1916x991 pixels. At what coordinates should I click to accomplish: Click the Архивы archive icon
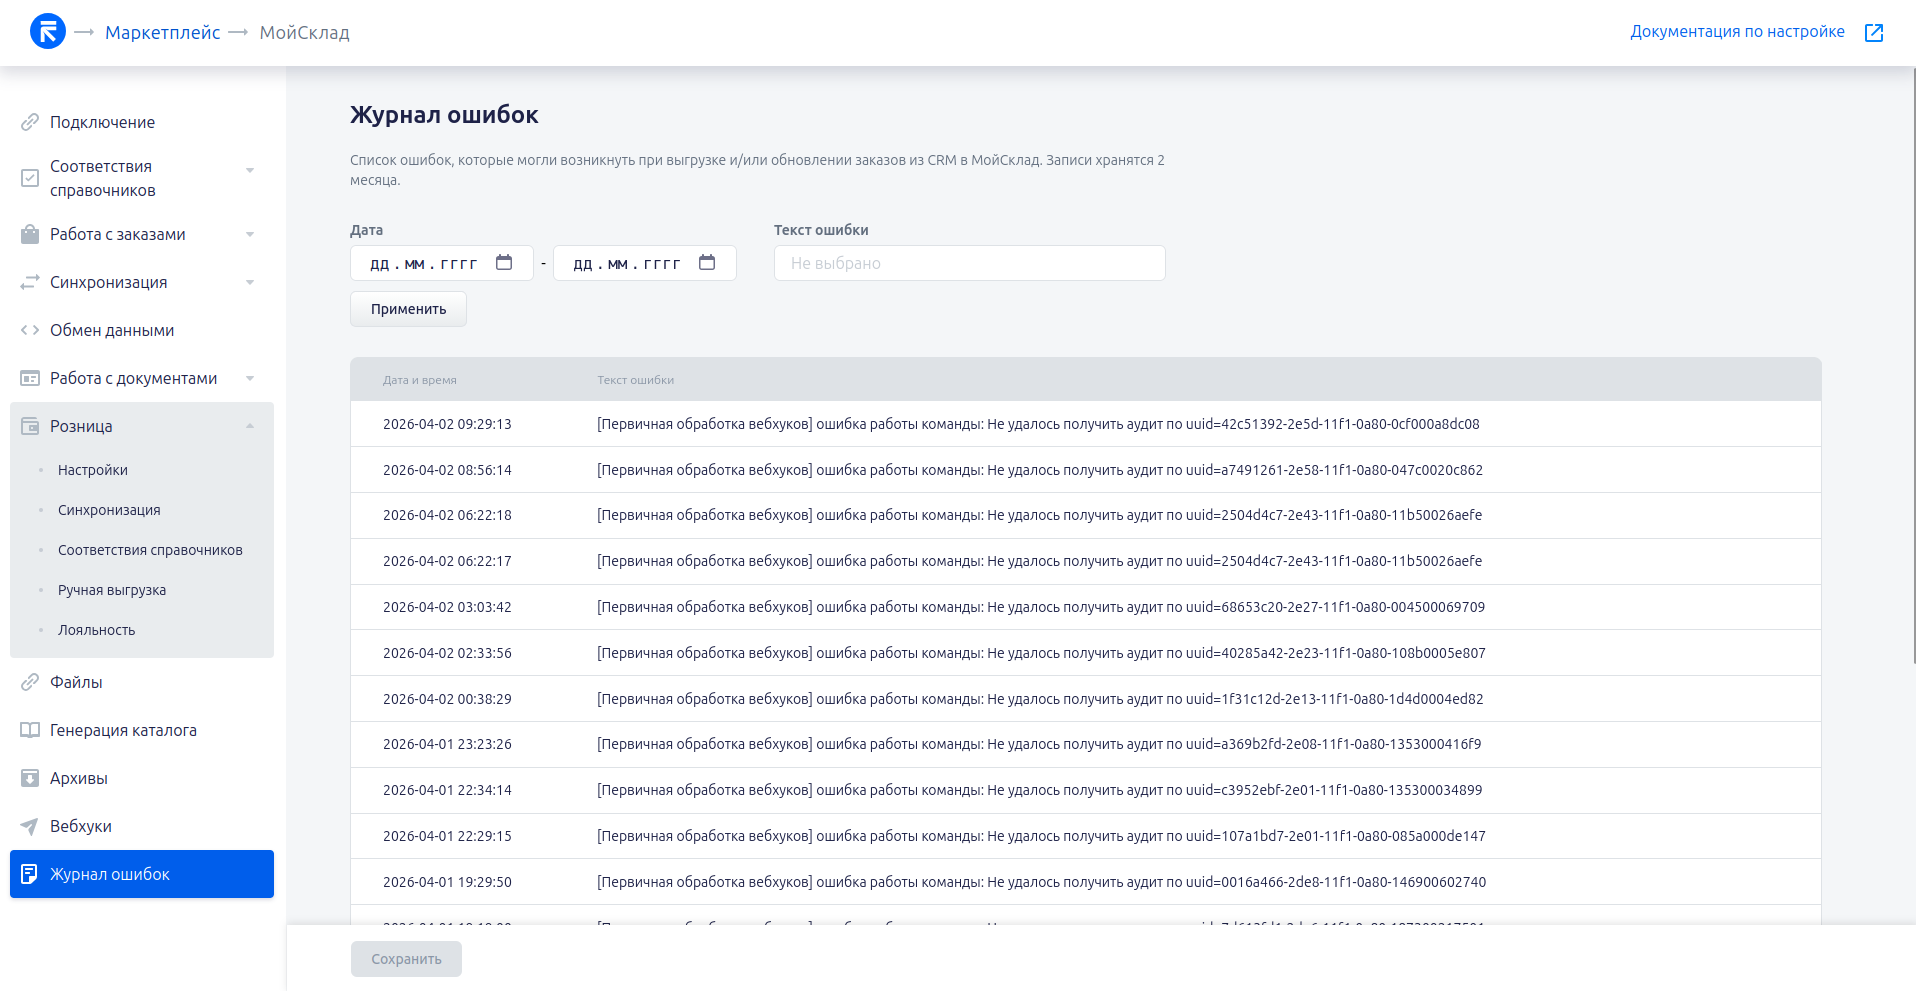click(x=30, y=778)
